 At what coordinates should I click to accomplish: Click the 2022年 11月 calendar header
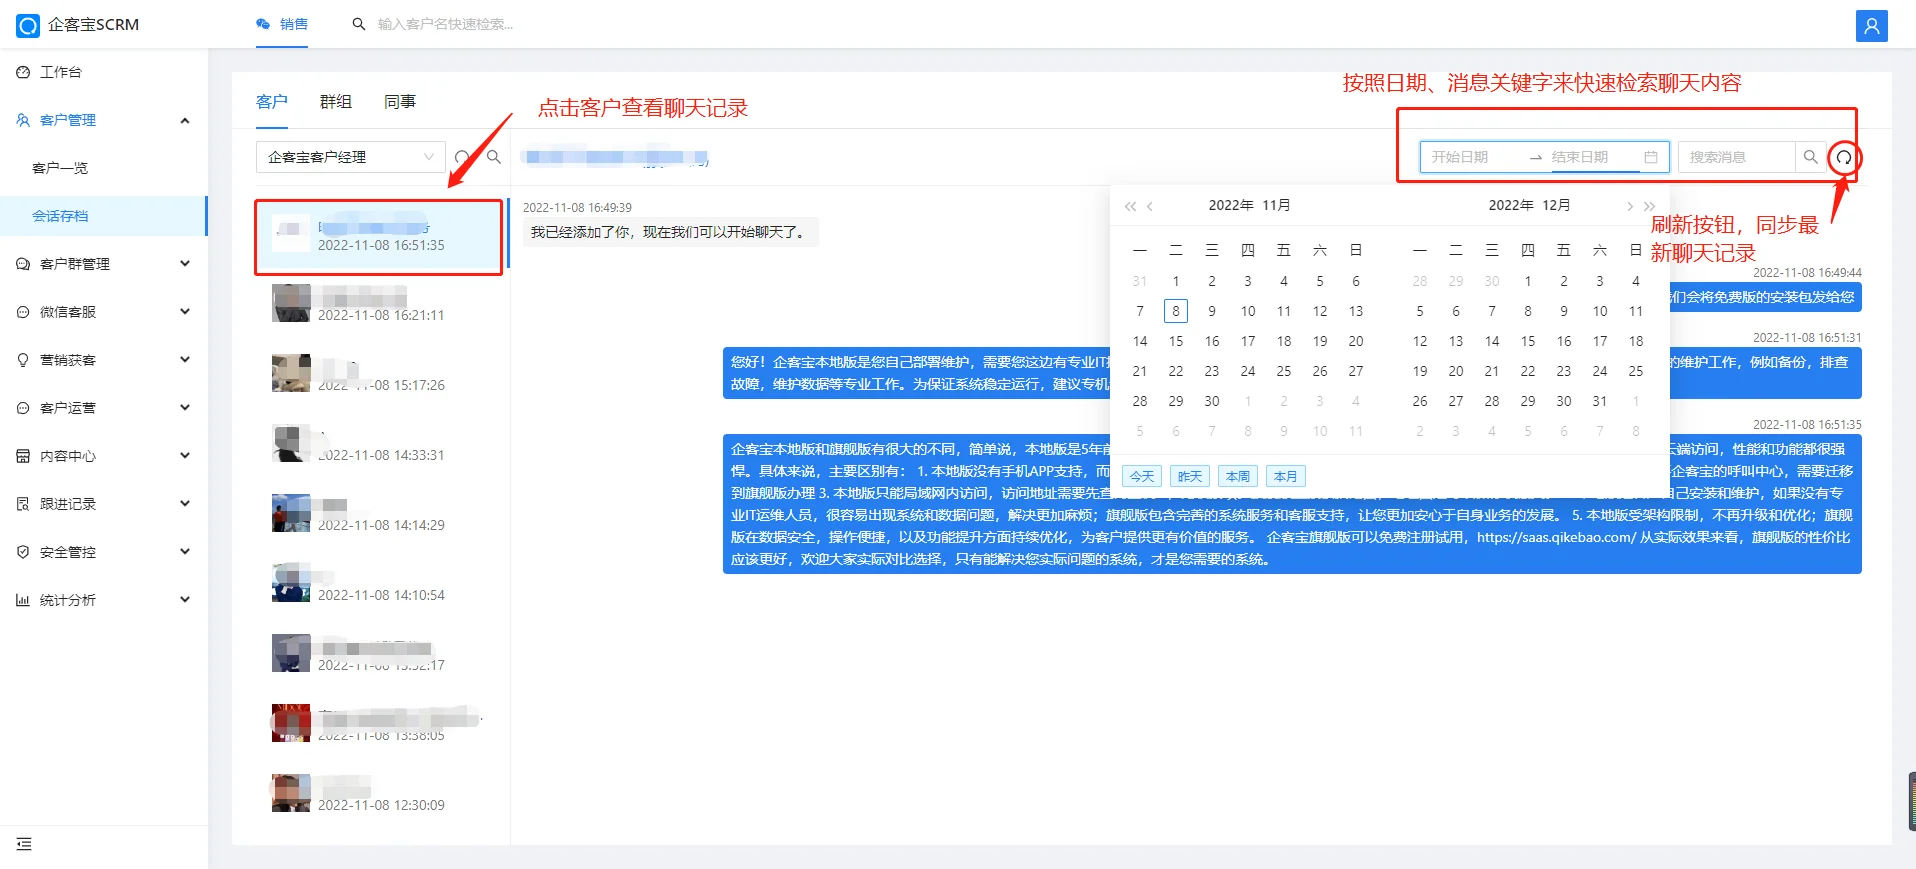point(1249,206)
